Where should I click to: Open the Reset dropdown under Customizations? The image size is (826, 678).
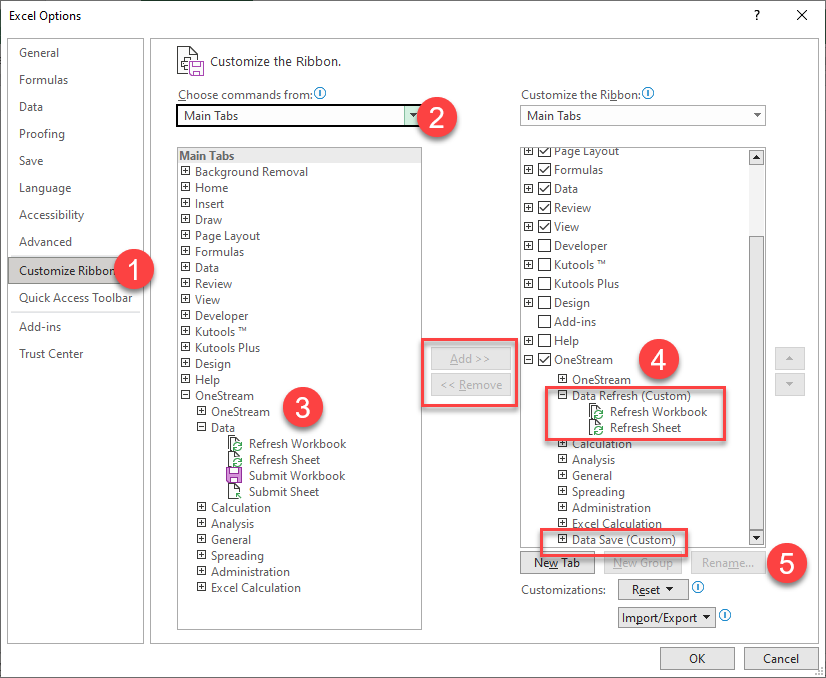[671, 589]
